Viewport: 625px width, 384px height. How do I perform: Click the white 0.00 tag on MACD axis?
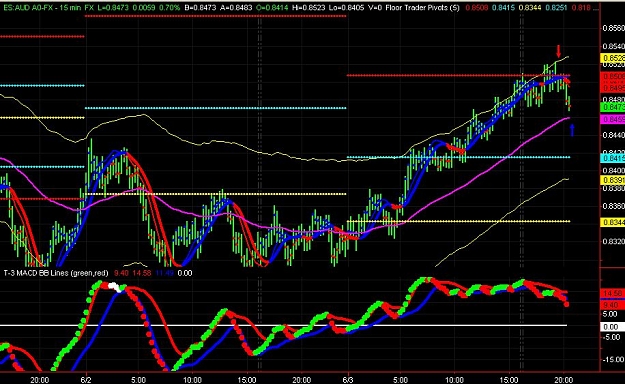[x=612, y=327]
